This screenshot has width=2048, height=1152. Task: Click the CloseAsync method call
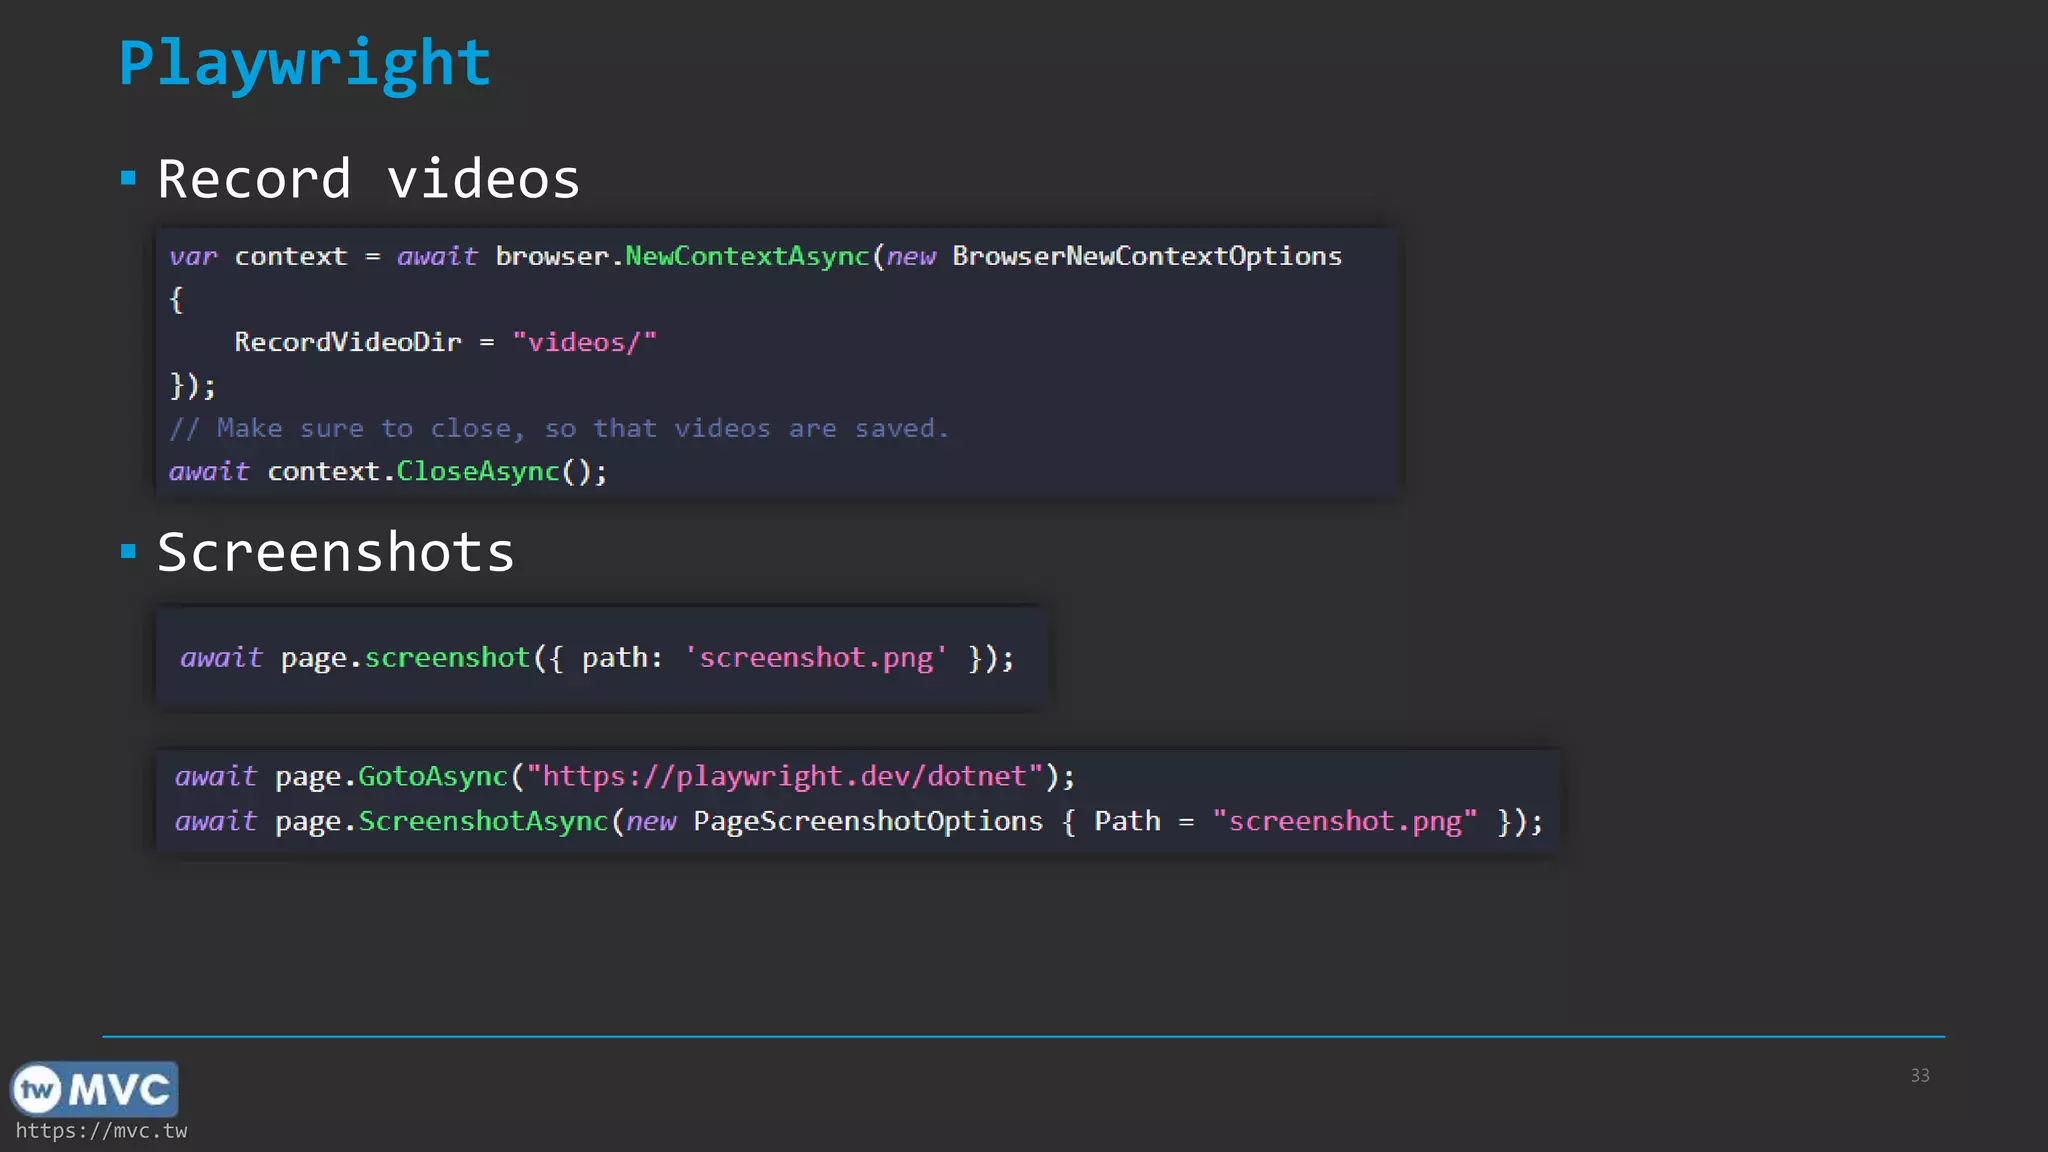click(478, 471)
